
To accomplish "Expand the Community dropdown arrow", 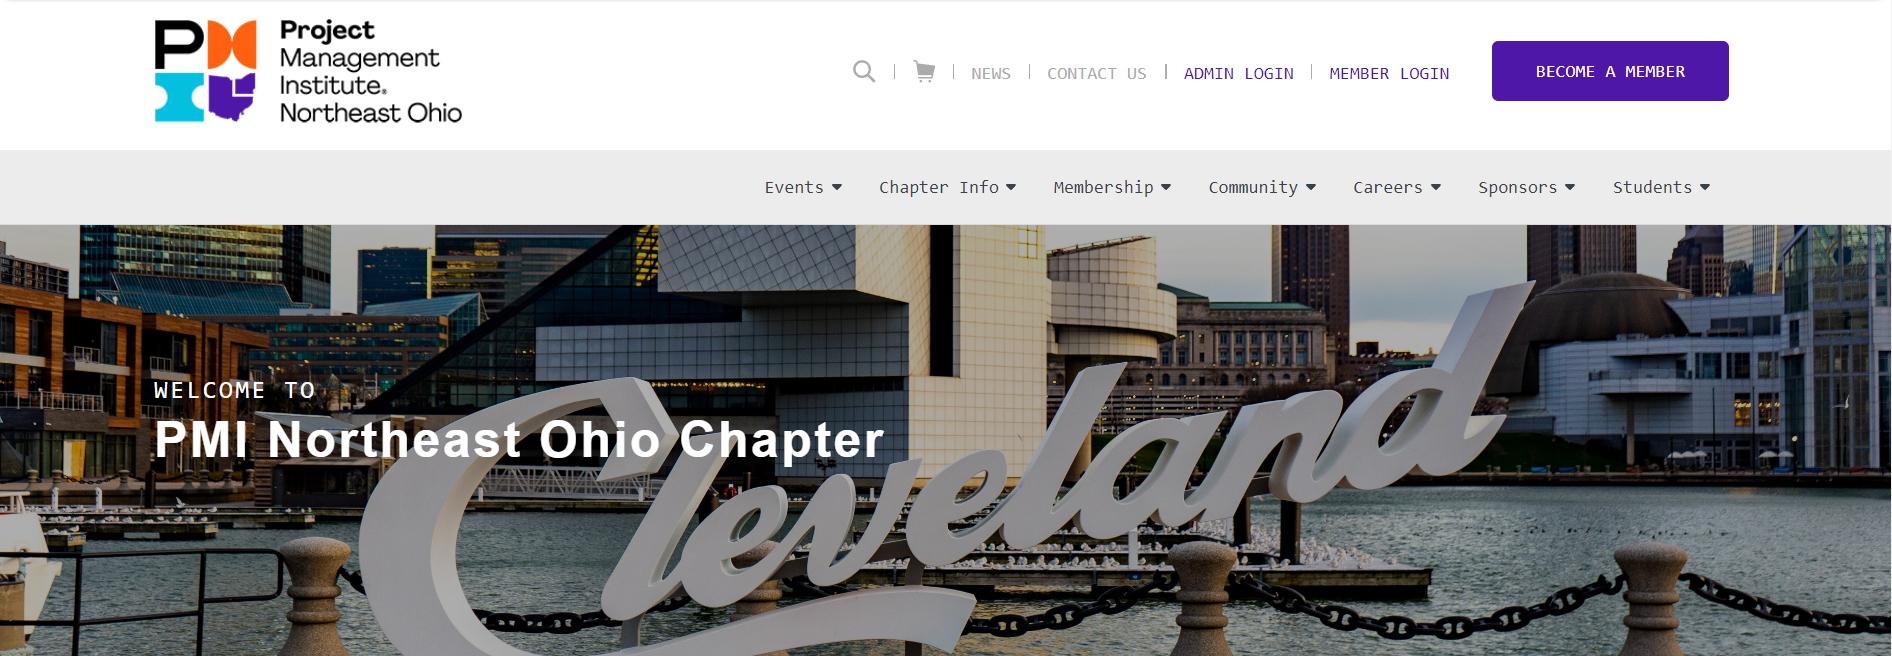I will click(x=1311, y=187).
